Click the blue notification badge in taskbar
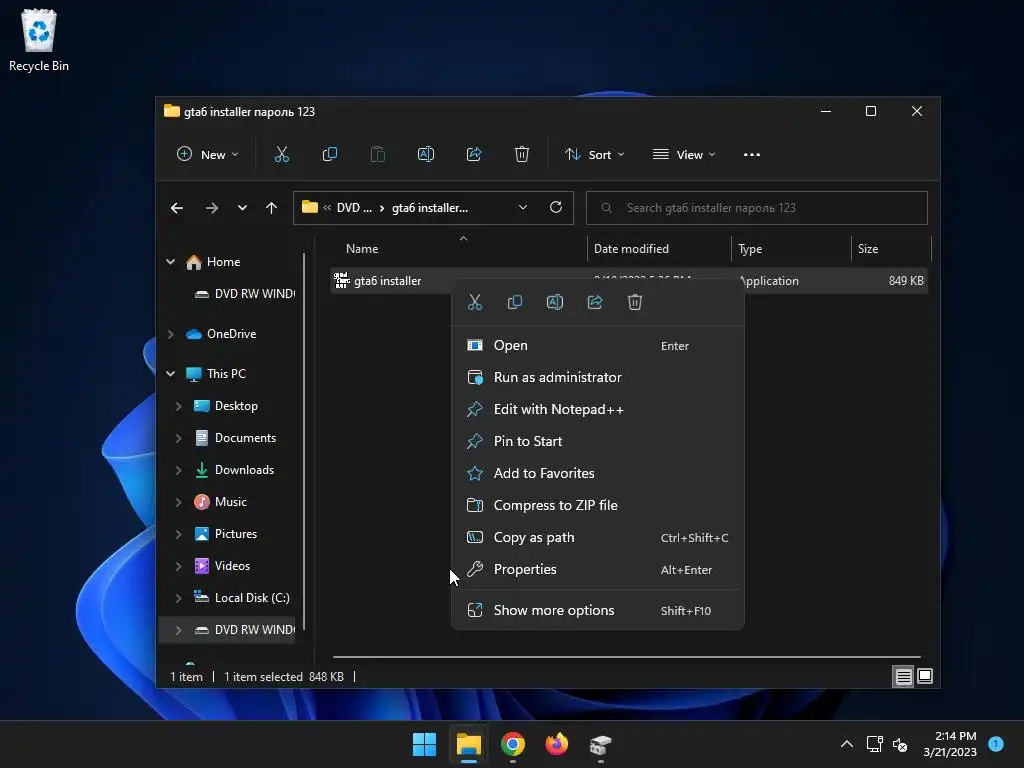Viewport: 1024px width, 768px height. pos(996,743)
